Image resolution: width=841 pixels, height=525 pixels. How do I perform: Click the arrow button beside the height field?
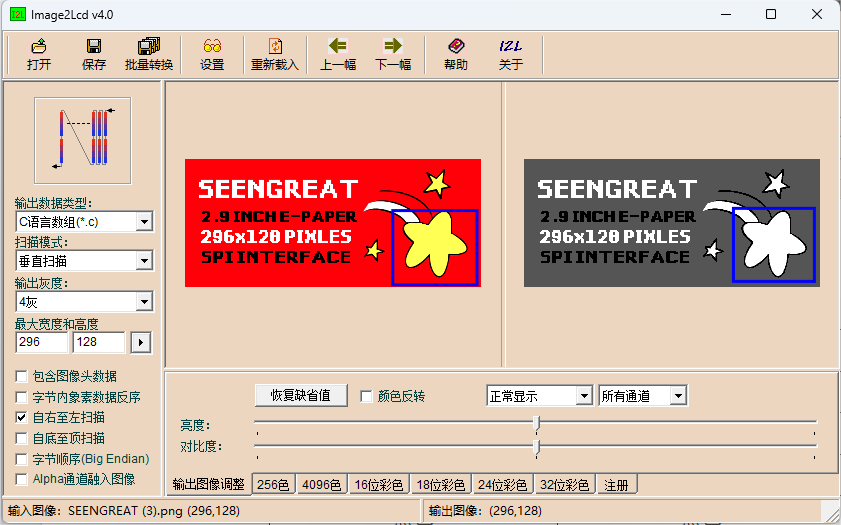tap(141, 343)
